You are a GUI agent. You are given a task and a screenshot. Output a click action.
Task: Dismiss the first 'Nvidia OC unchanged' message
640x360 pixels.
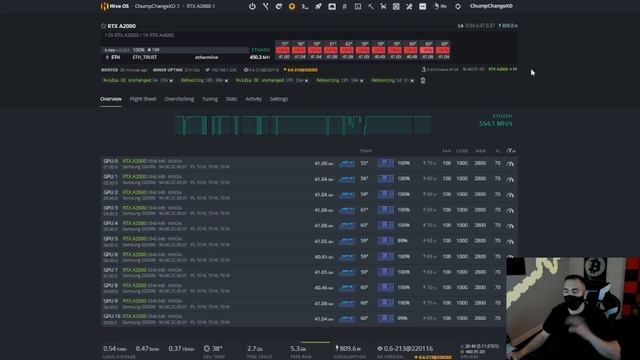coord(171,81)
